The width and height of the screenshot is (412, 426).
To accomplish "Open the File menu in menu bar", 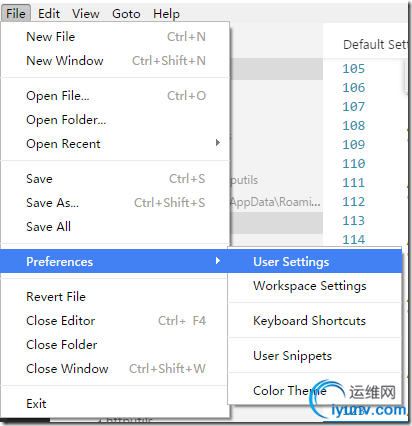I will (16, 14).
